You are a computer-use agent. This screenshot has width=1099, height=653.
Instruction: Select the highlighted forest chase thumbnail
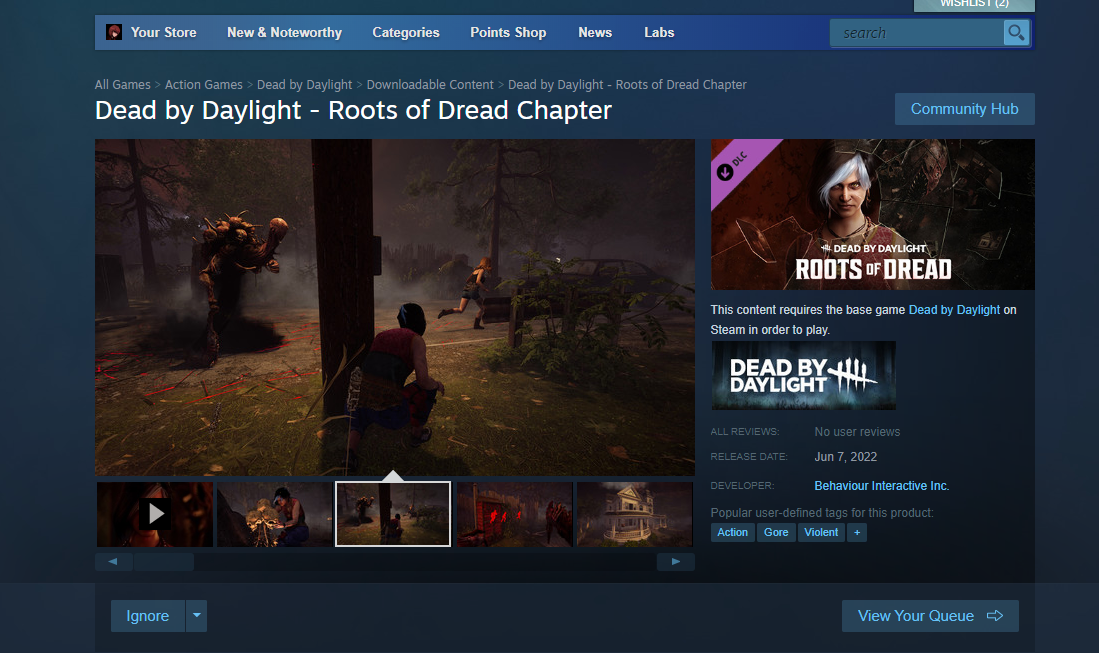coord(393,514)
